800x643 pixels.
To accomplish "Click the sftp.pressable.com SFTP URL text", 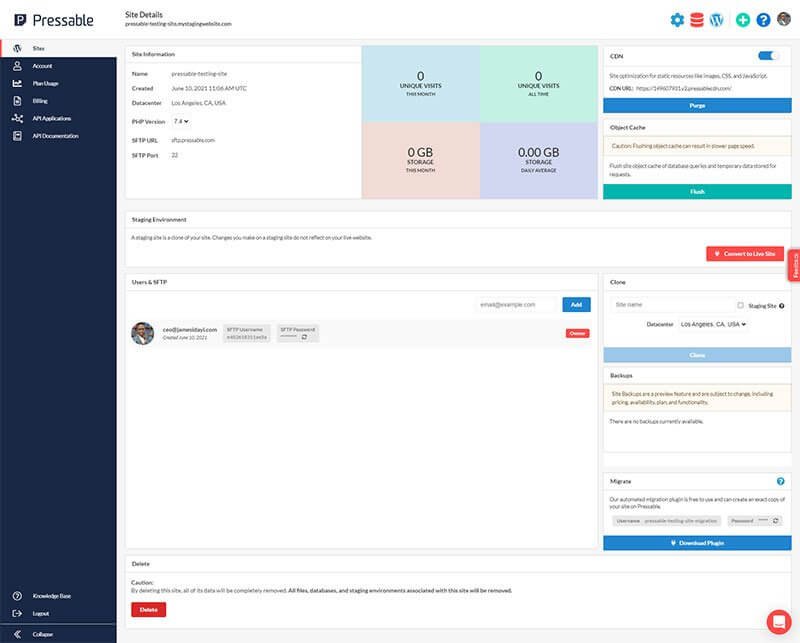I will pyautogui.click(x=193, y=140).
